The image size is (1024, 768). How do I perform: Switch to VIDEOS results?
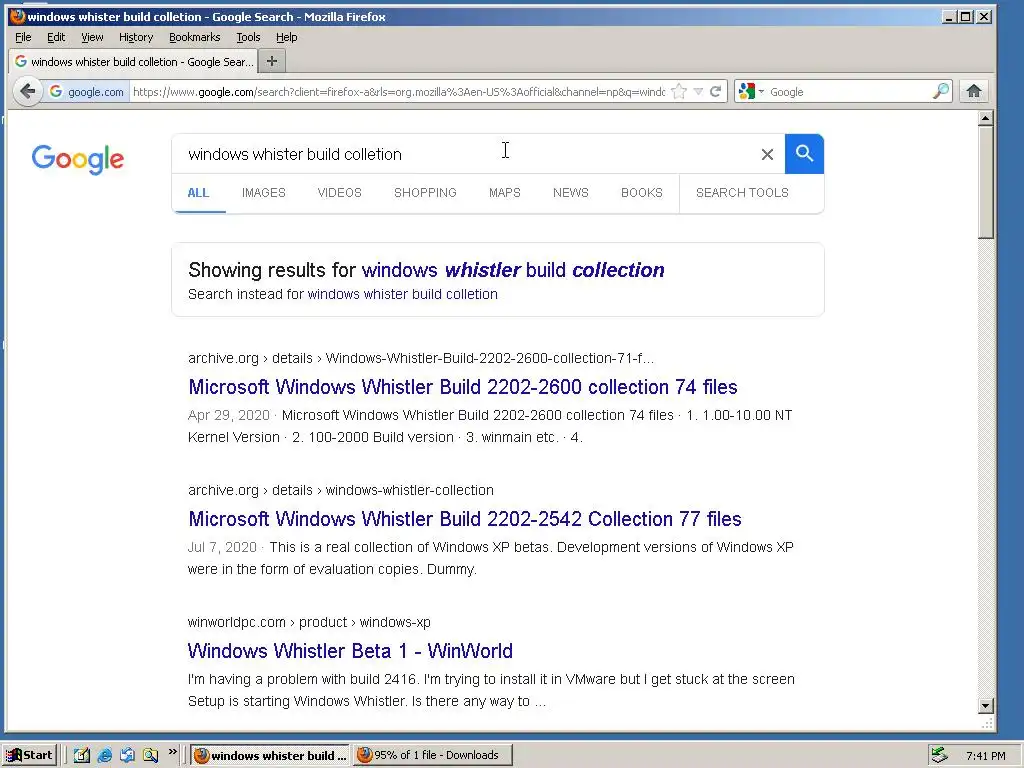pyautogui.click(x=340, y=193)
